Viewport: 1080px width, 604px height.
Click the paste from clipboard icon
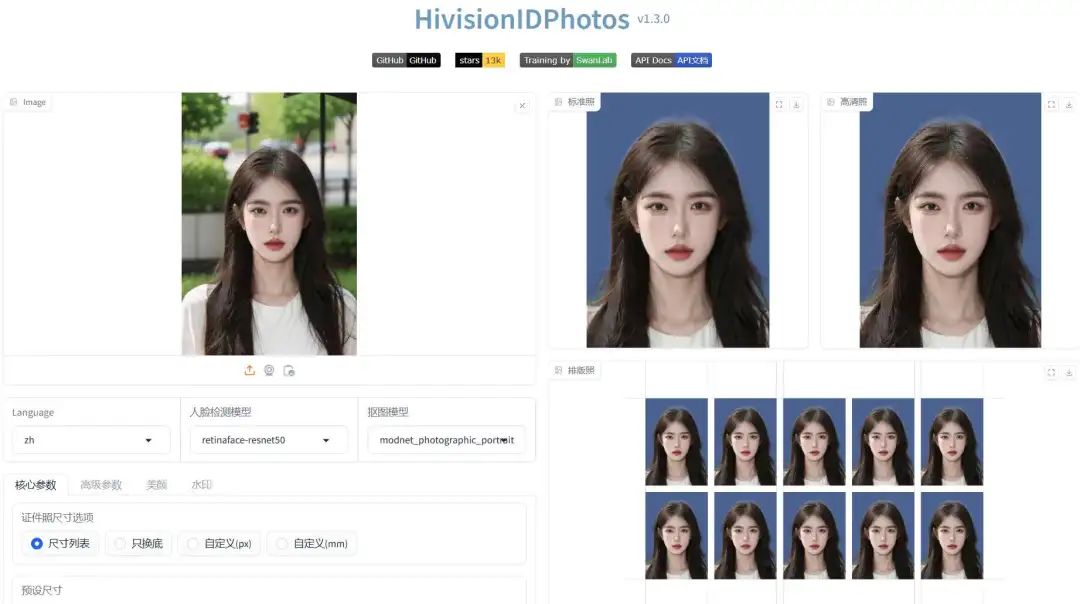tap(289, 371)
